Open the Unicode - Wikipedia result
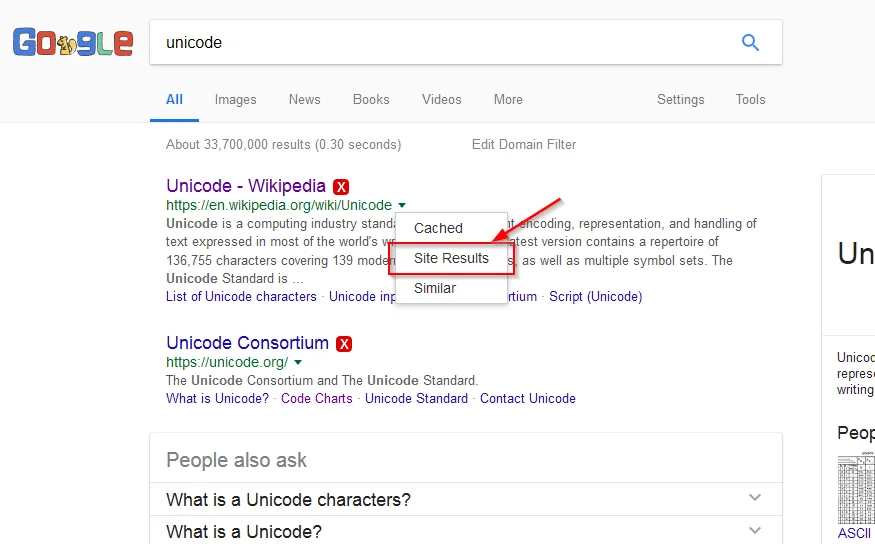 coord(246,186)
